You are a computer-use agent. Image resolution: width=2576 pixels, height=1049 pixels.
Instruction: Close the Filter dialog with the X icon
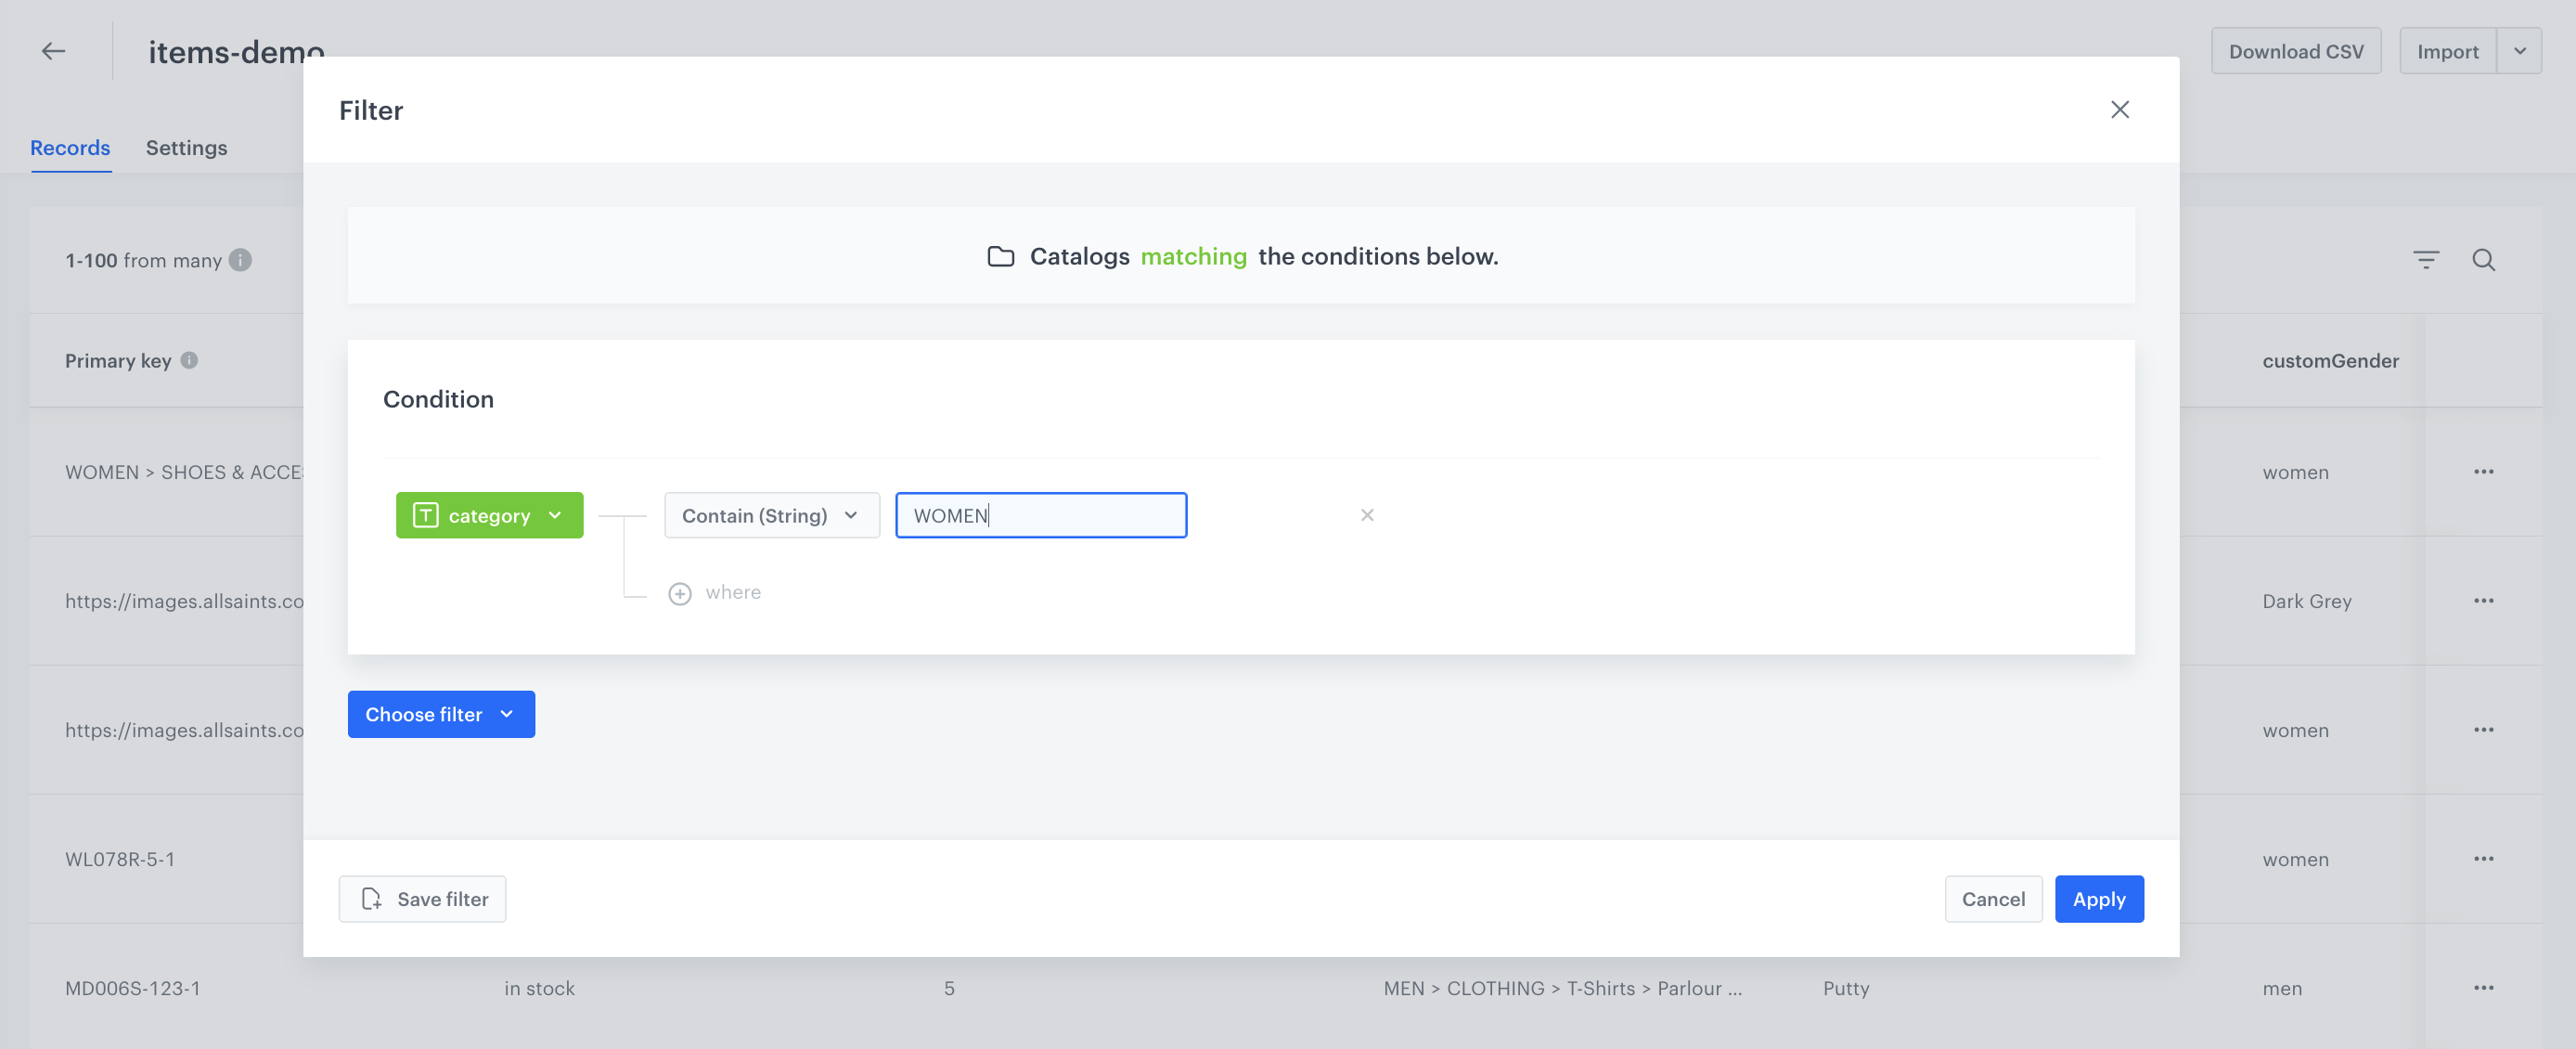tap(2120, 109)
